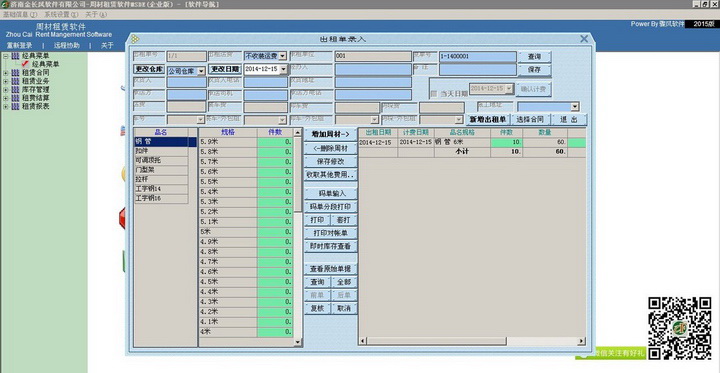
Task: Click the 查询 button next to order number
Action: 534,57
